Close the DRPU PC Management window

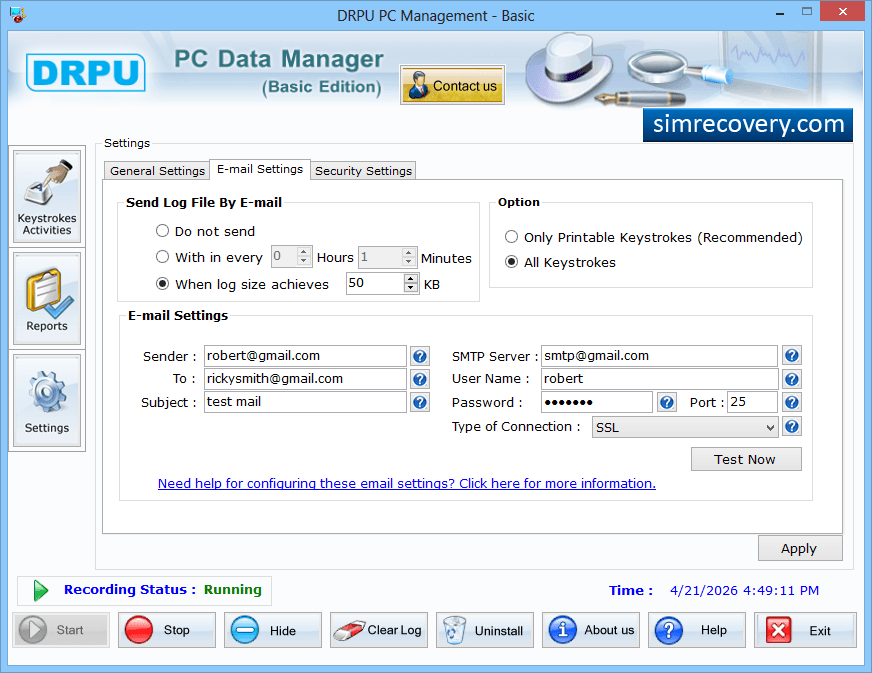(843, 12)
